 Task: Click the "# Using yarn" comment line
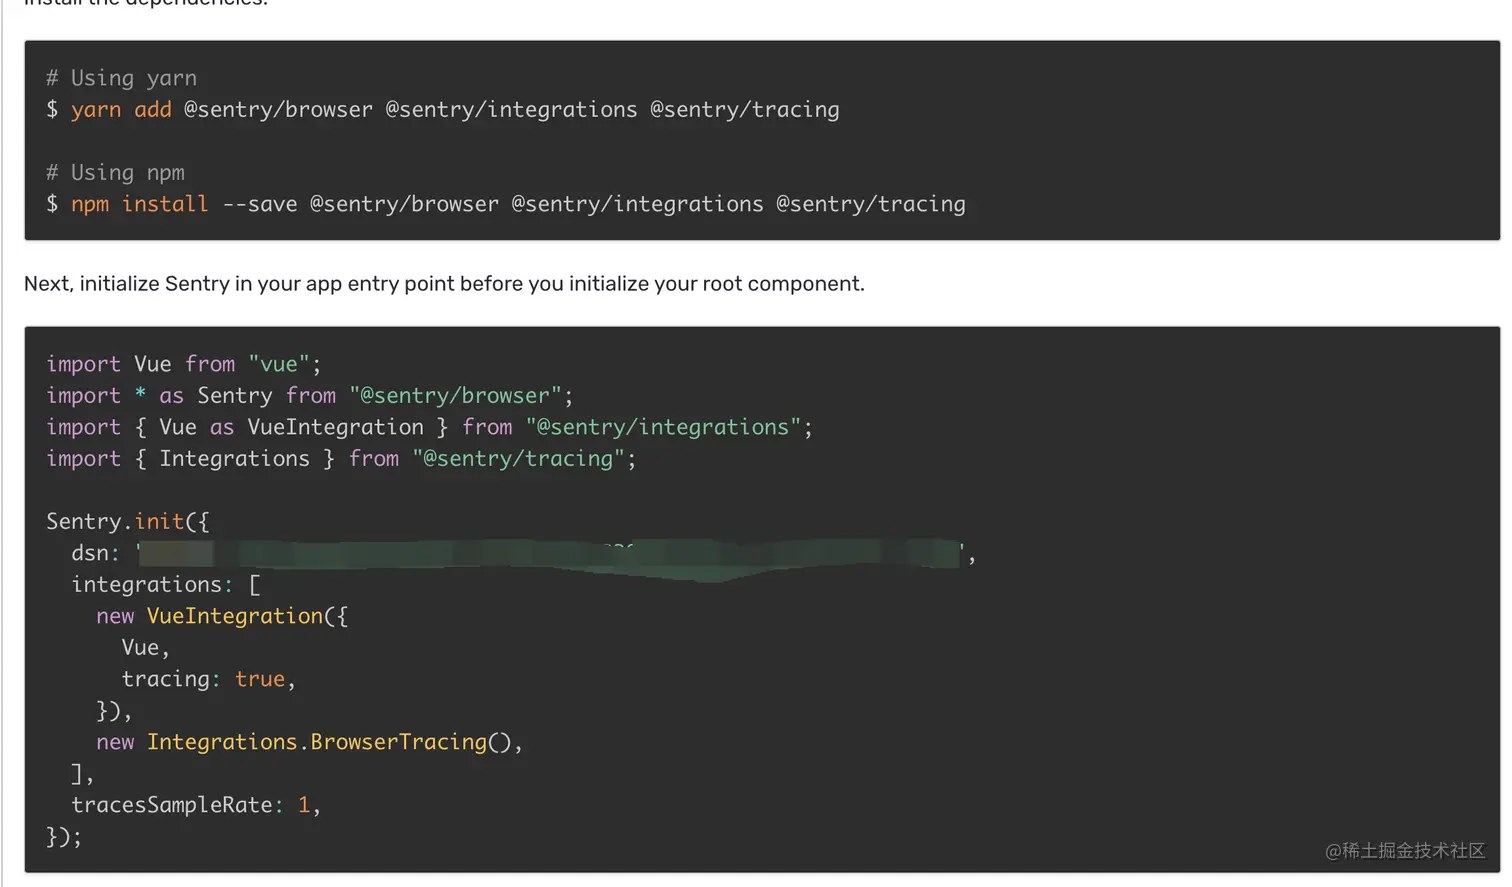122,78
